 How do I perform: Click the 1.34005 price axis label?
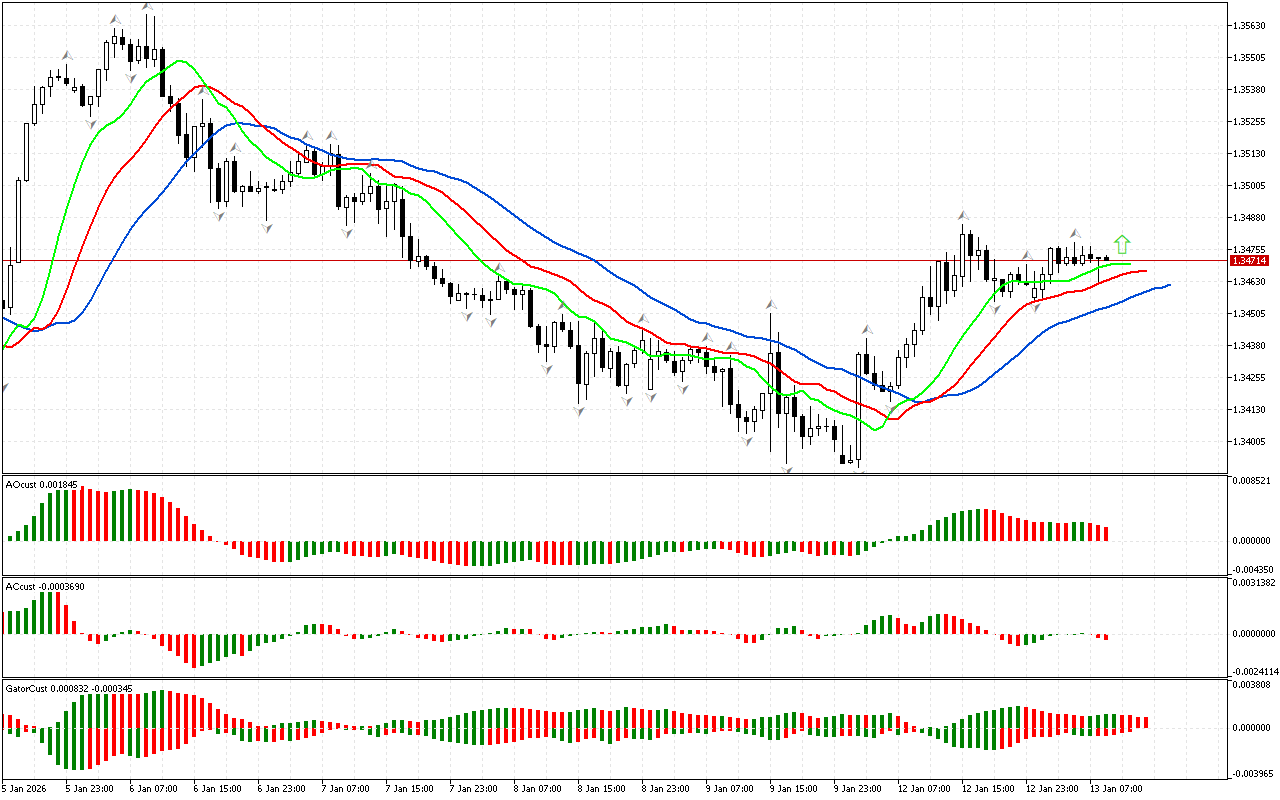tap(1250, 442)
